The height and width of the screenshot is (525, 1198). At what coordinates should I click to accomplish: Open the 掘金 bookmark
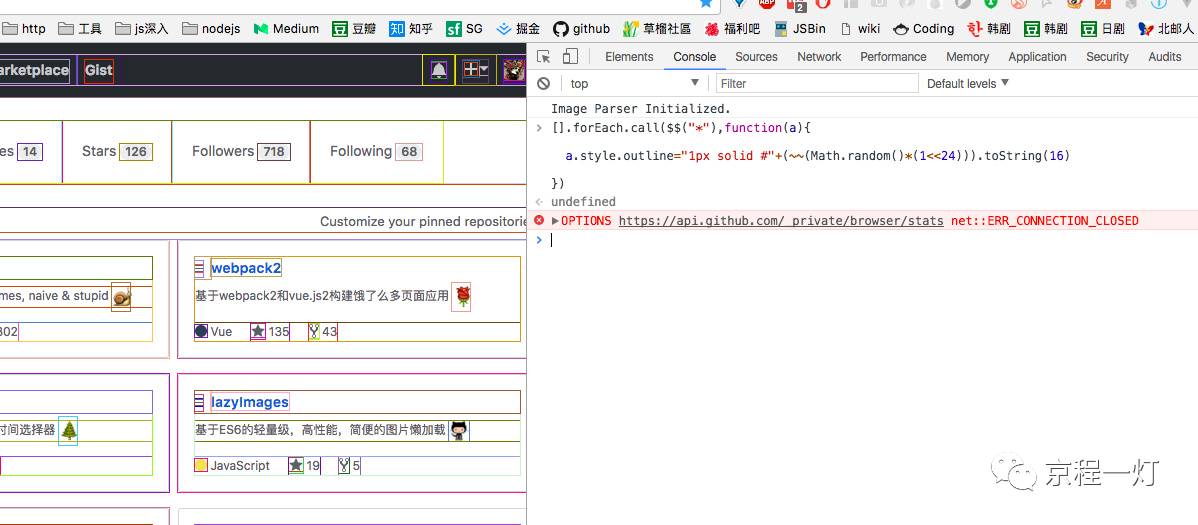(518, 29)
